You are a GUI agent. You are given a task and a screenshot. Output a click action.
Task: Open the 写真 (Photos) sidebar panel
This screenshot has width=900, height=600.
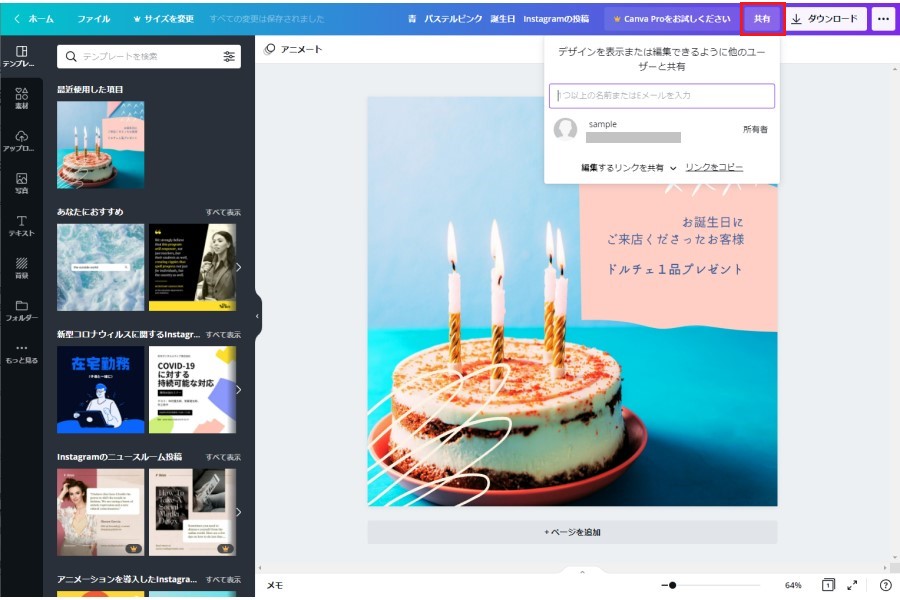[21, 183]
